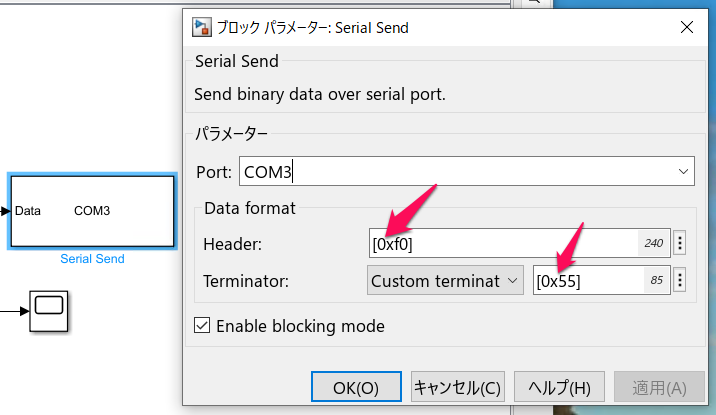Open the Terminator value's three-dot options menu
This screenshot has width=716, height=415.
[x=680, y=280]
